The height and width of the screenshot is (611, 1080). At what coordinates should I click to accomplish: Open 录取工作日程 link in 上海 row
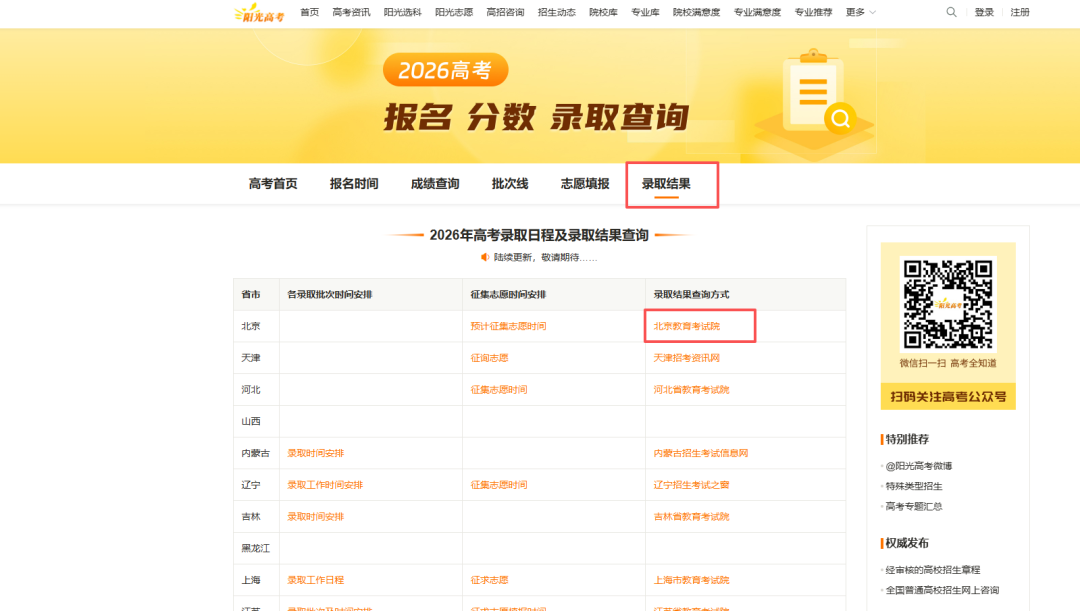[315, 580]
